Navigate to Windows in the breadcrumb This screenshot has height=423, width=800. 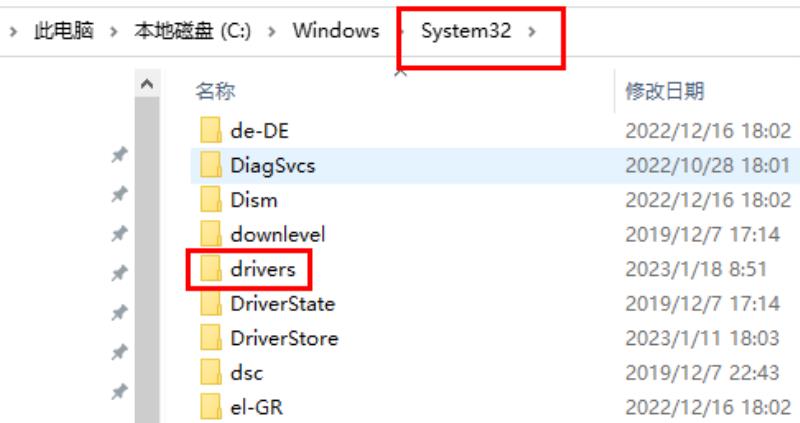pos(336,31)
